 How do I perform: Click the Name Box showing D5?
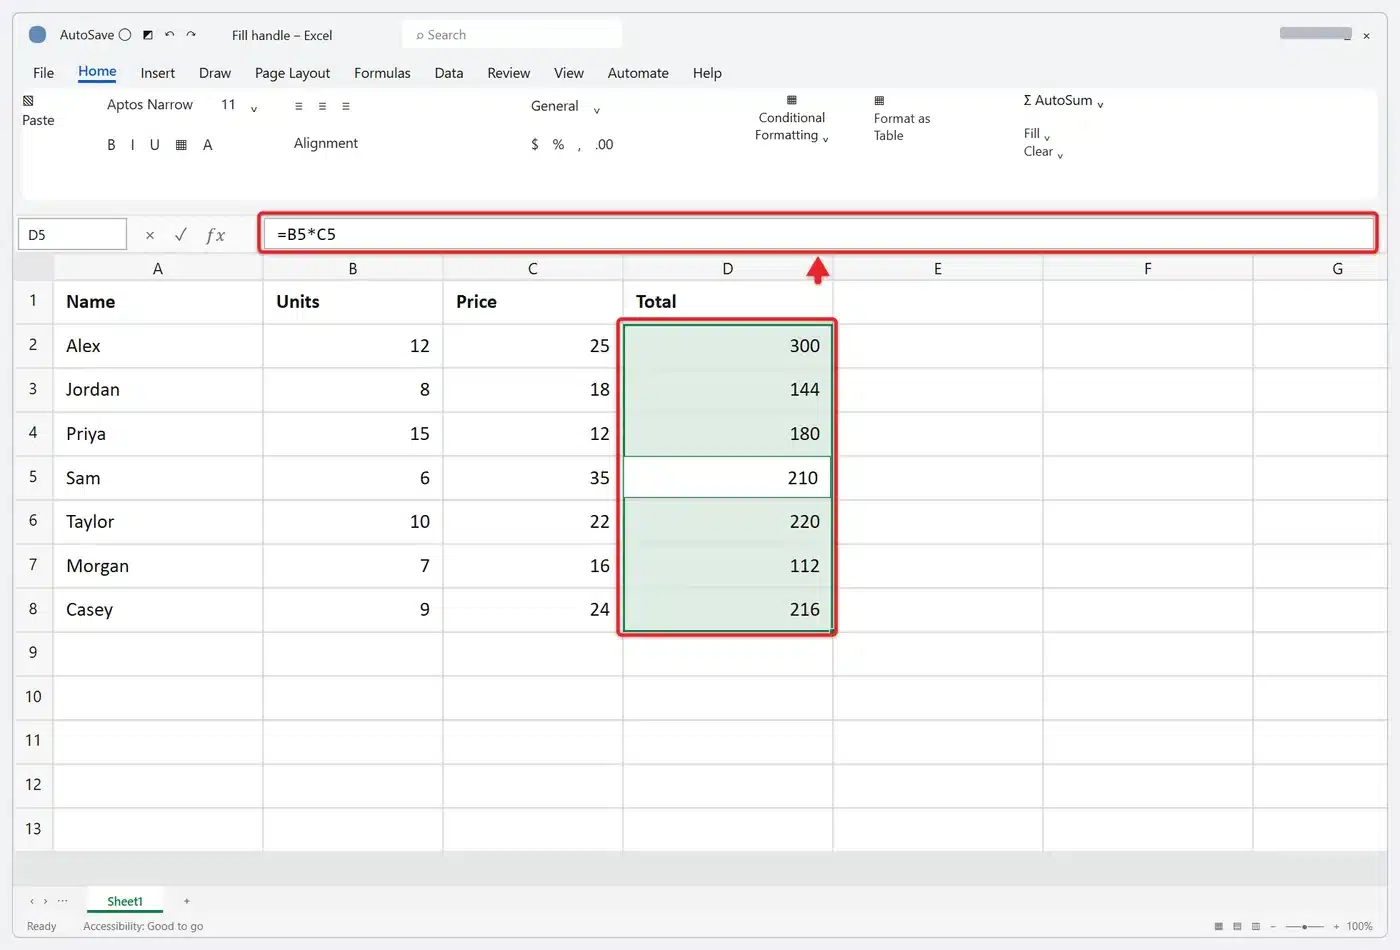[x=72, y=235]
